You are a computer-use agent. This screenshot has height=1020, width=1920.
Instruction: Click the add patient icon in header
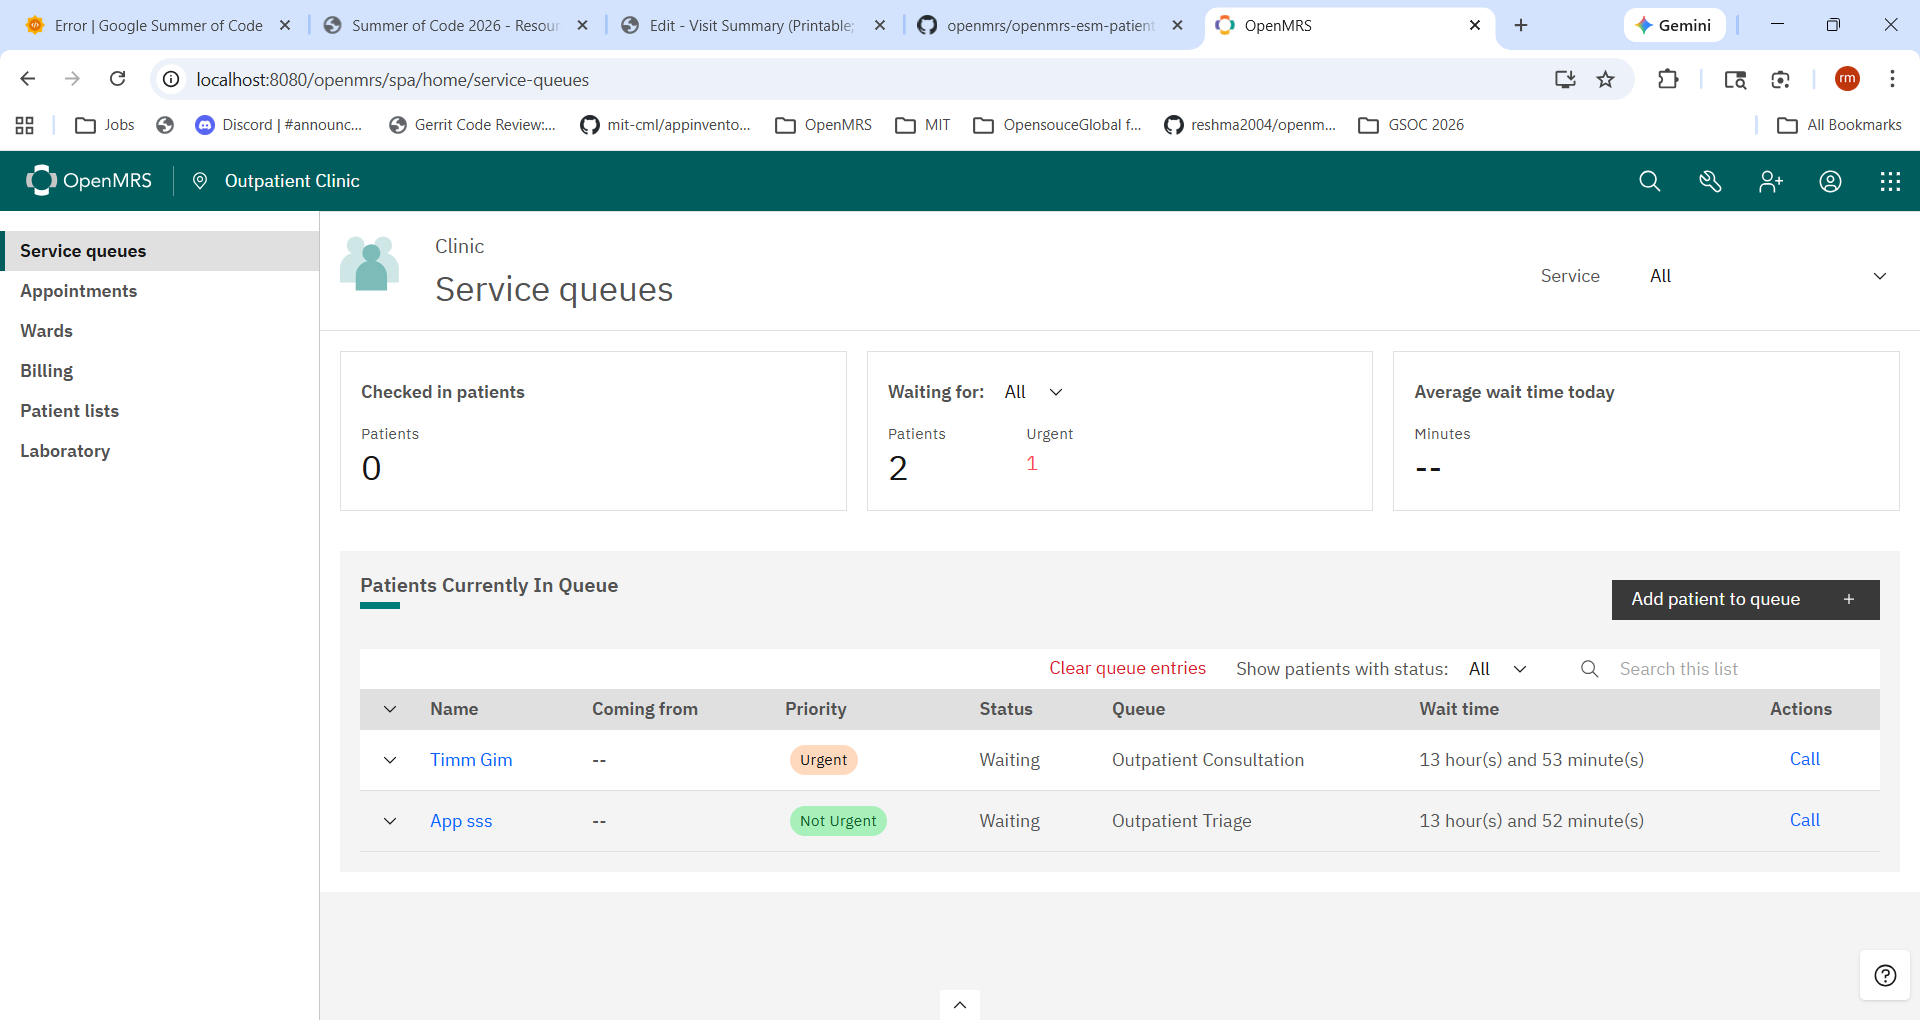[x=1770, y=181]
